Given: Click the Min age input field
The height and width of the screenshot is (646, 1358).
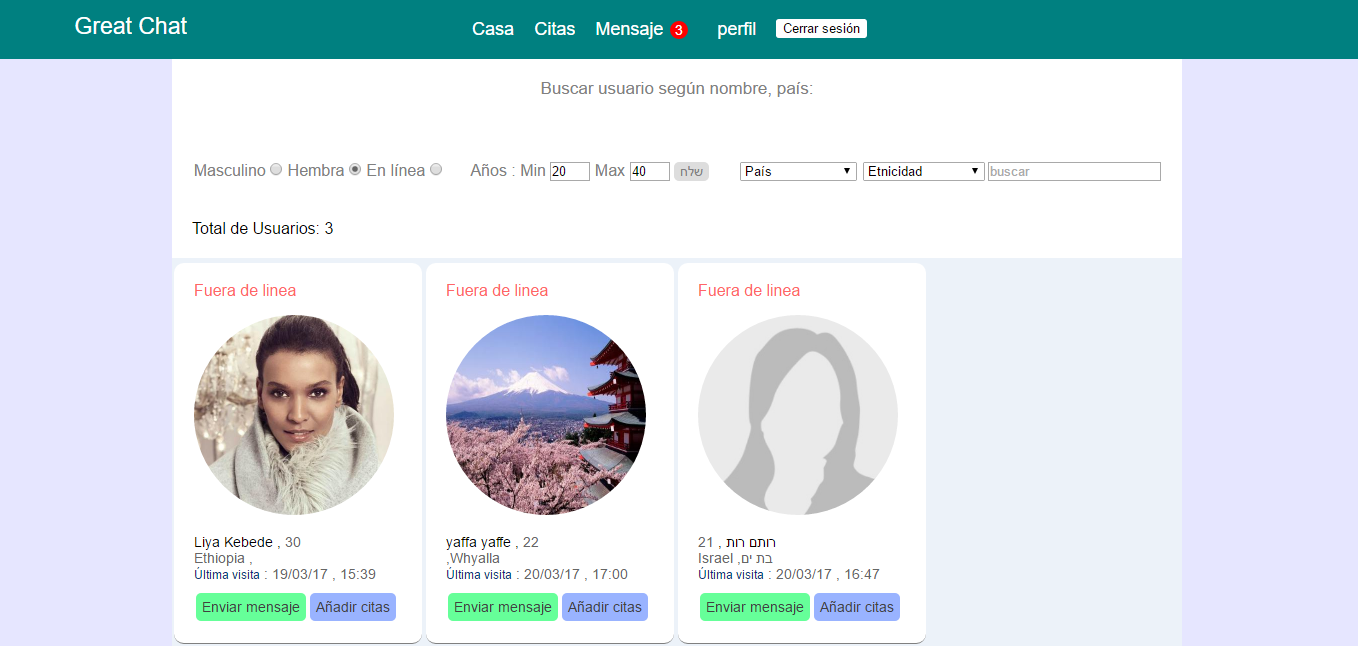Looking at the screenshot, I should pyautogui.click(x=570, y=171).
